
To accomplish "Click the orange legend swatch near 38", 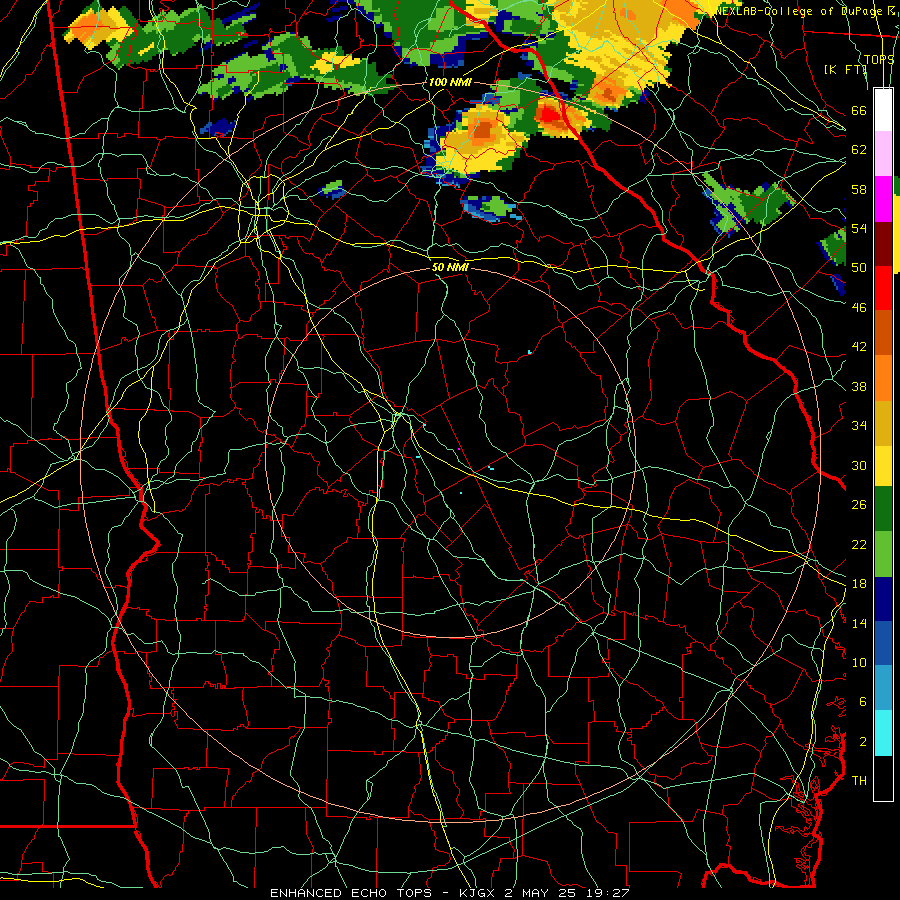I will [x=883, y=378].
